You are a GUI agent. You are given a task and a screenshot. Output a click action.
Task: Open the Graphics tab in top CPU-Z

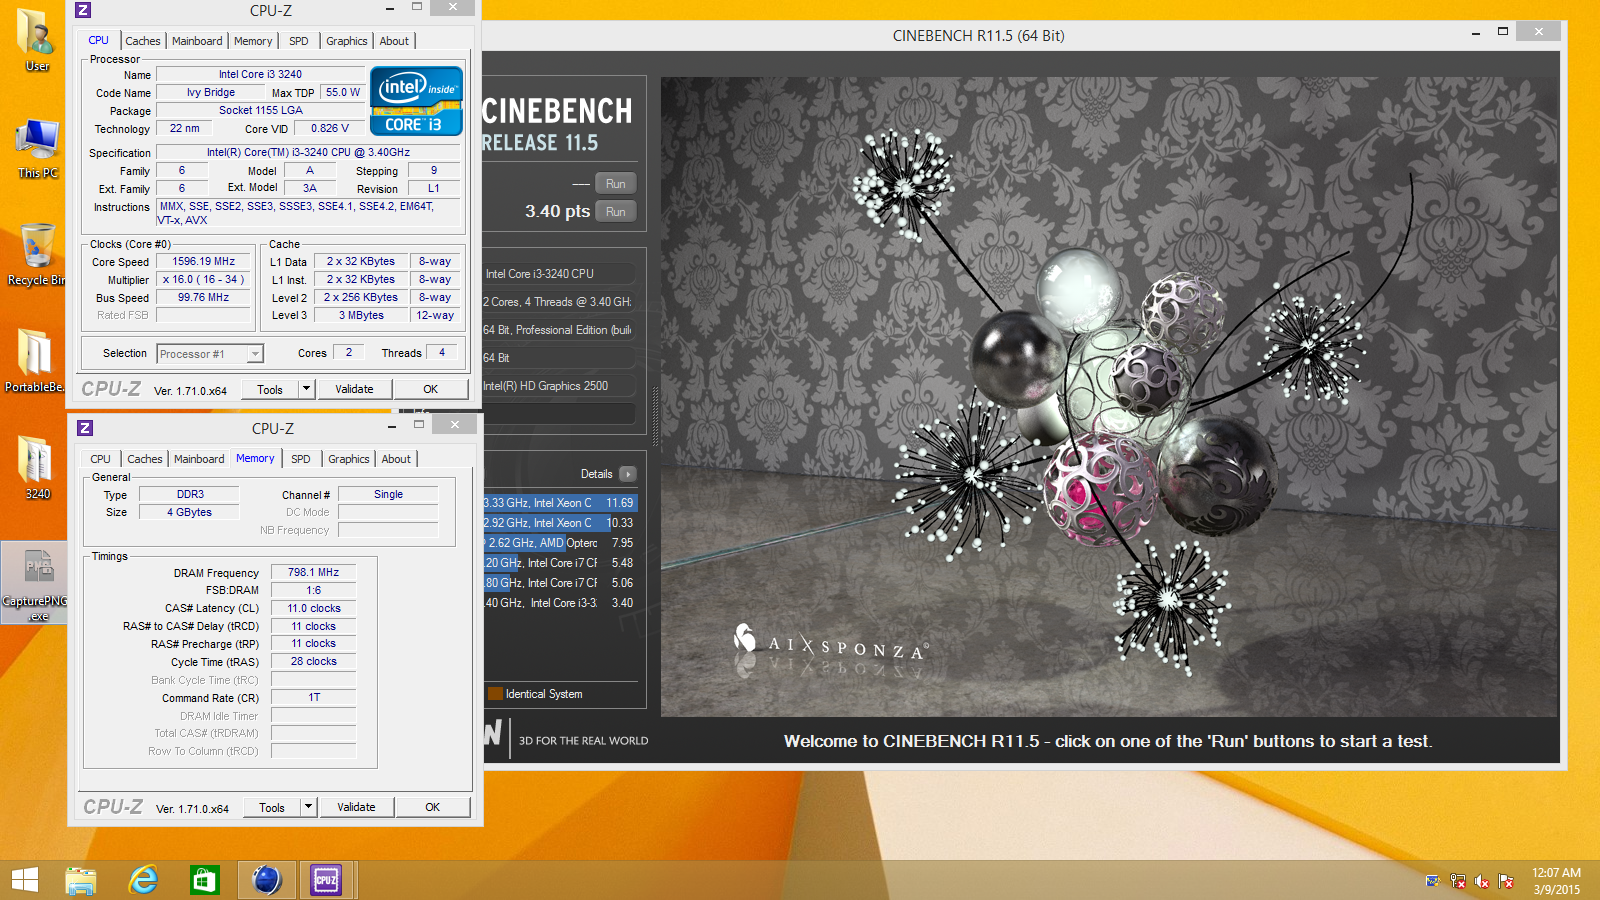click(x=347, y=41)
